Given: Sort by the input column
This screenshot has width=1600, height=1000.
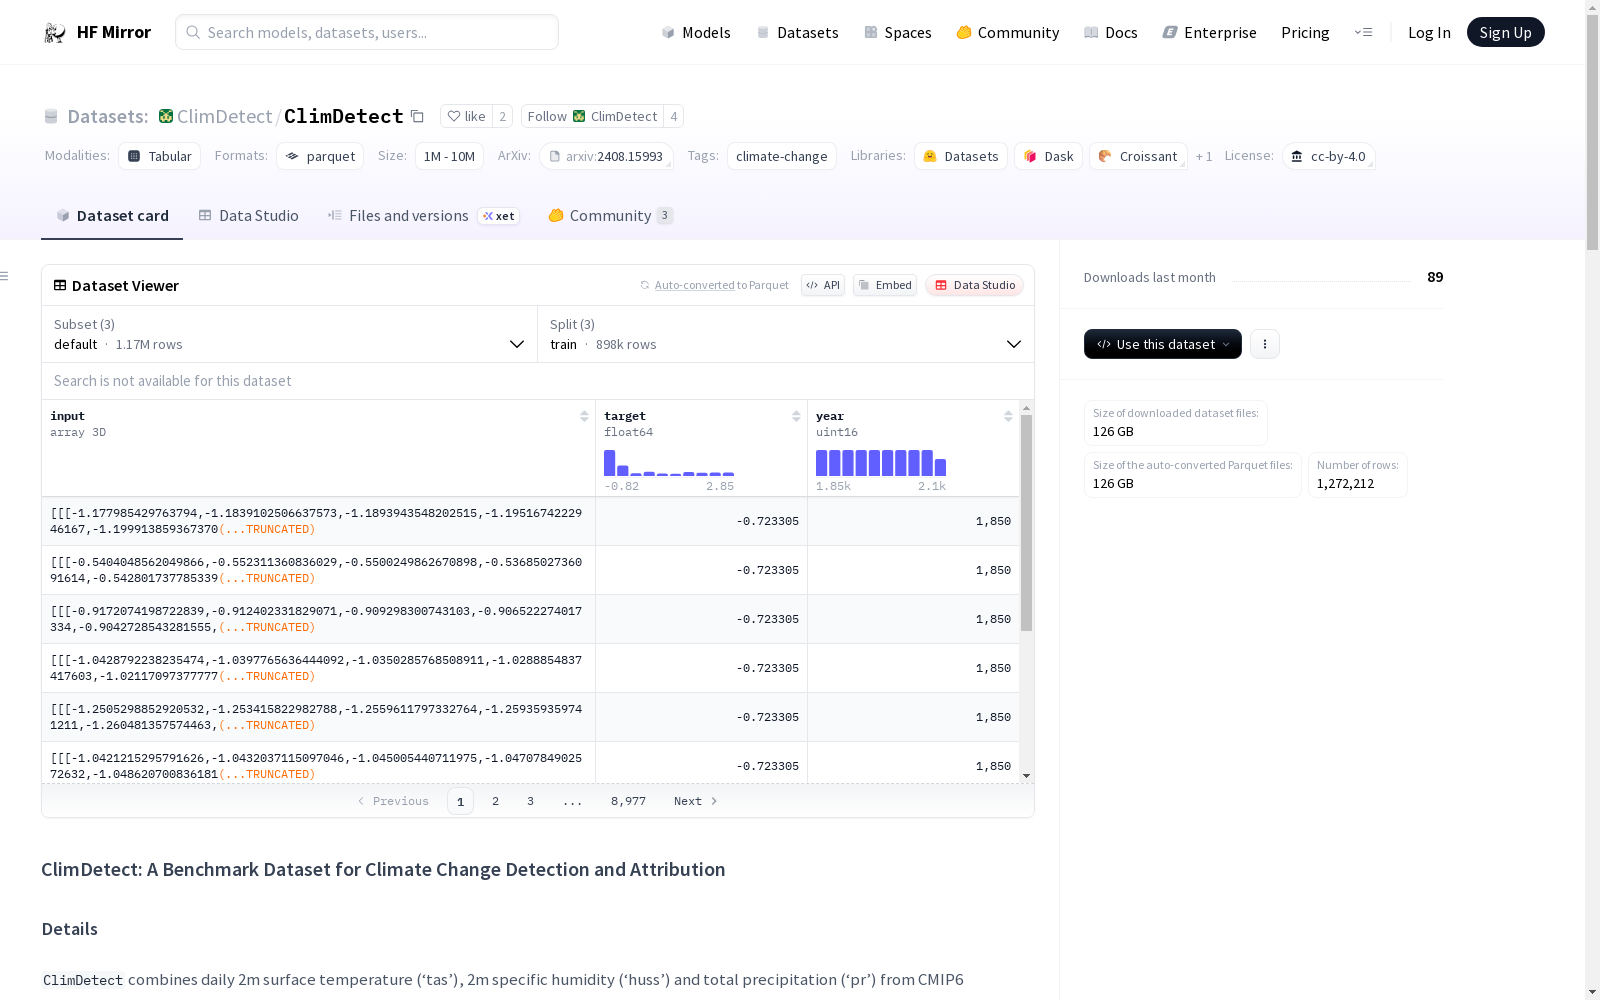Looking at the screenshot, I should pos(584,416).
